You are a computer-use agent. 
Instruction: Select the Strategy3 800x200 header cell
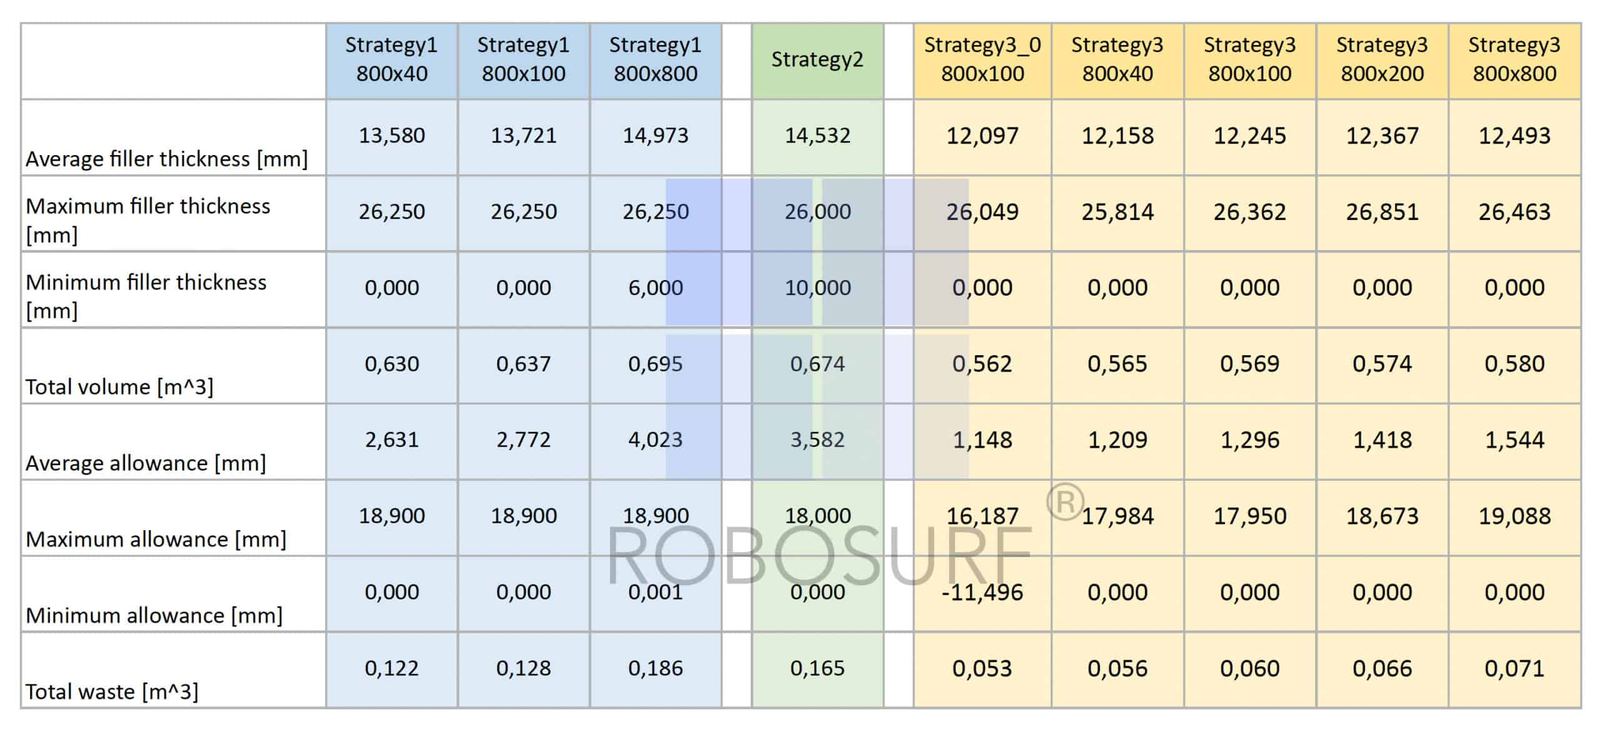pos(1382,60)
